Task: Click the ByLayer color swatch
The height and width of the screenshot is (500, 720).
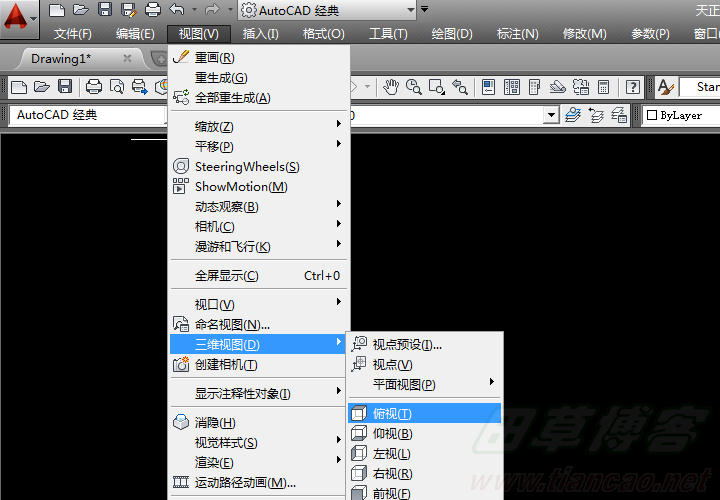Action: point(652,115)
